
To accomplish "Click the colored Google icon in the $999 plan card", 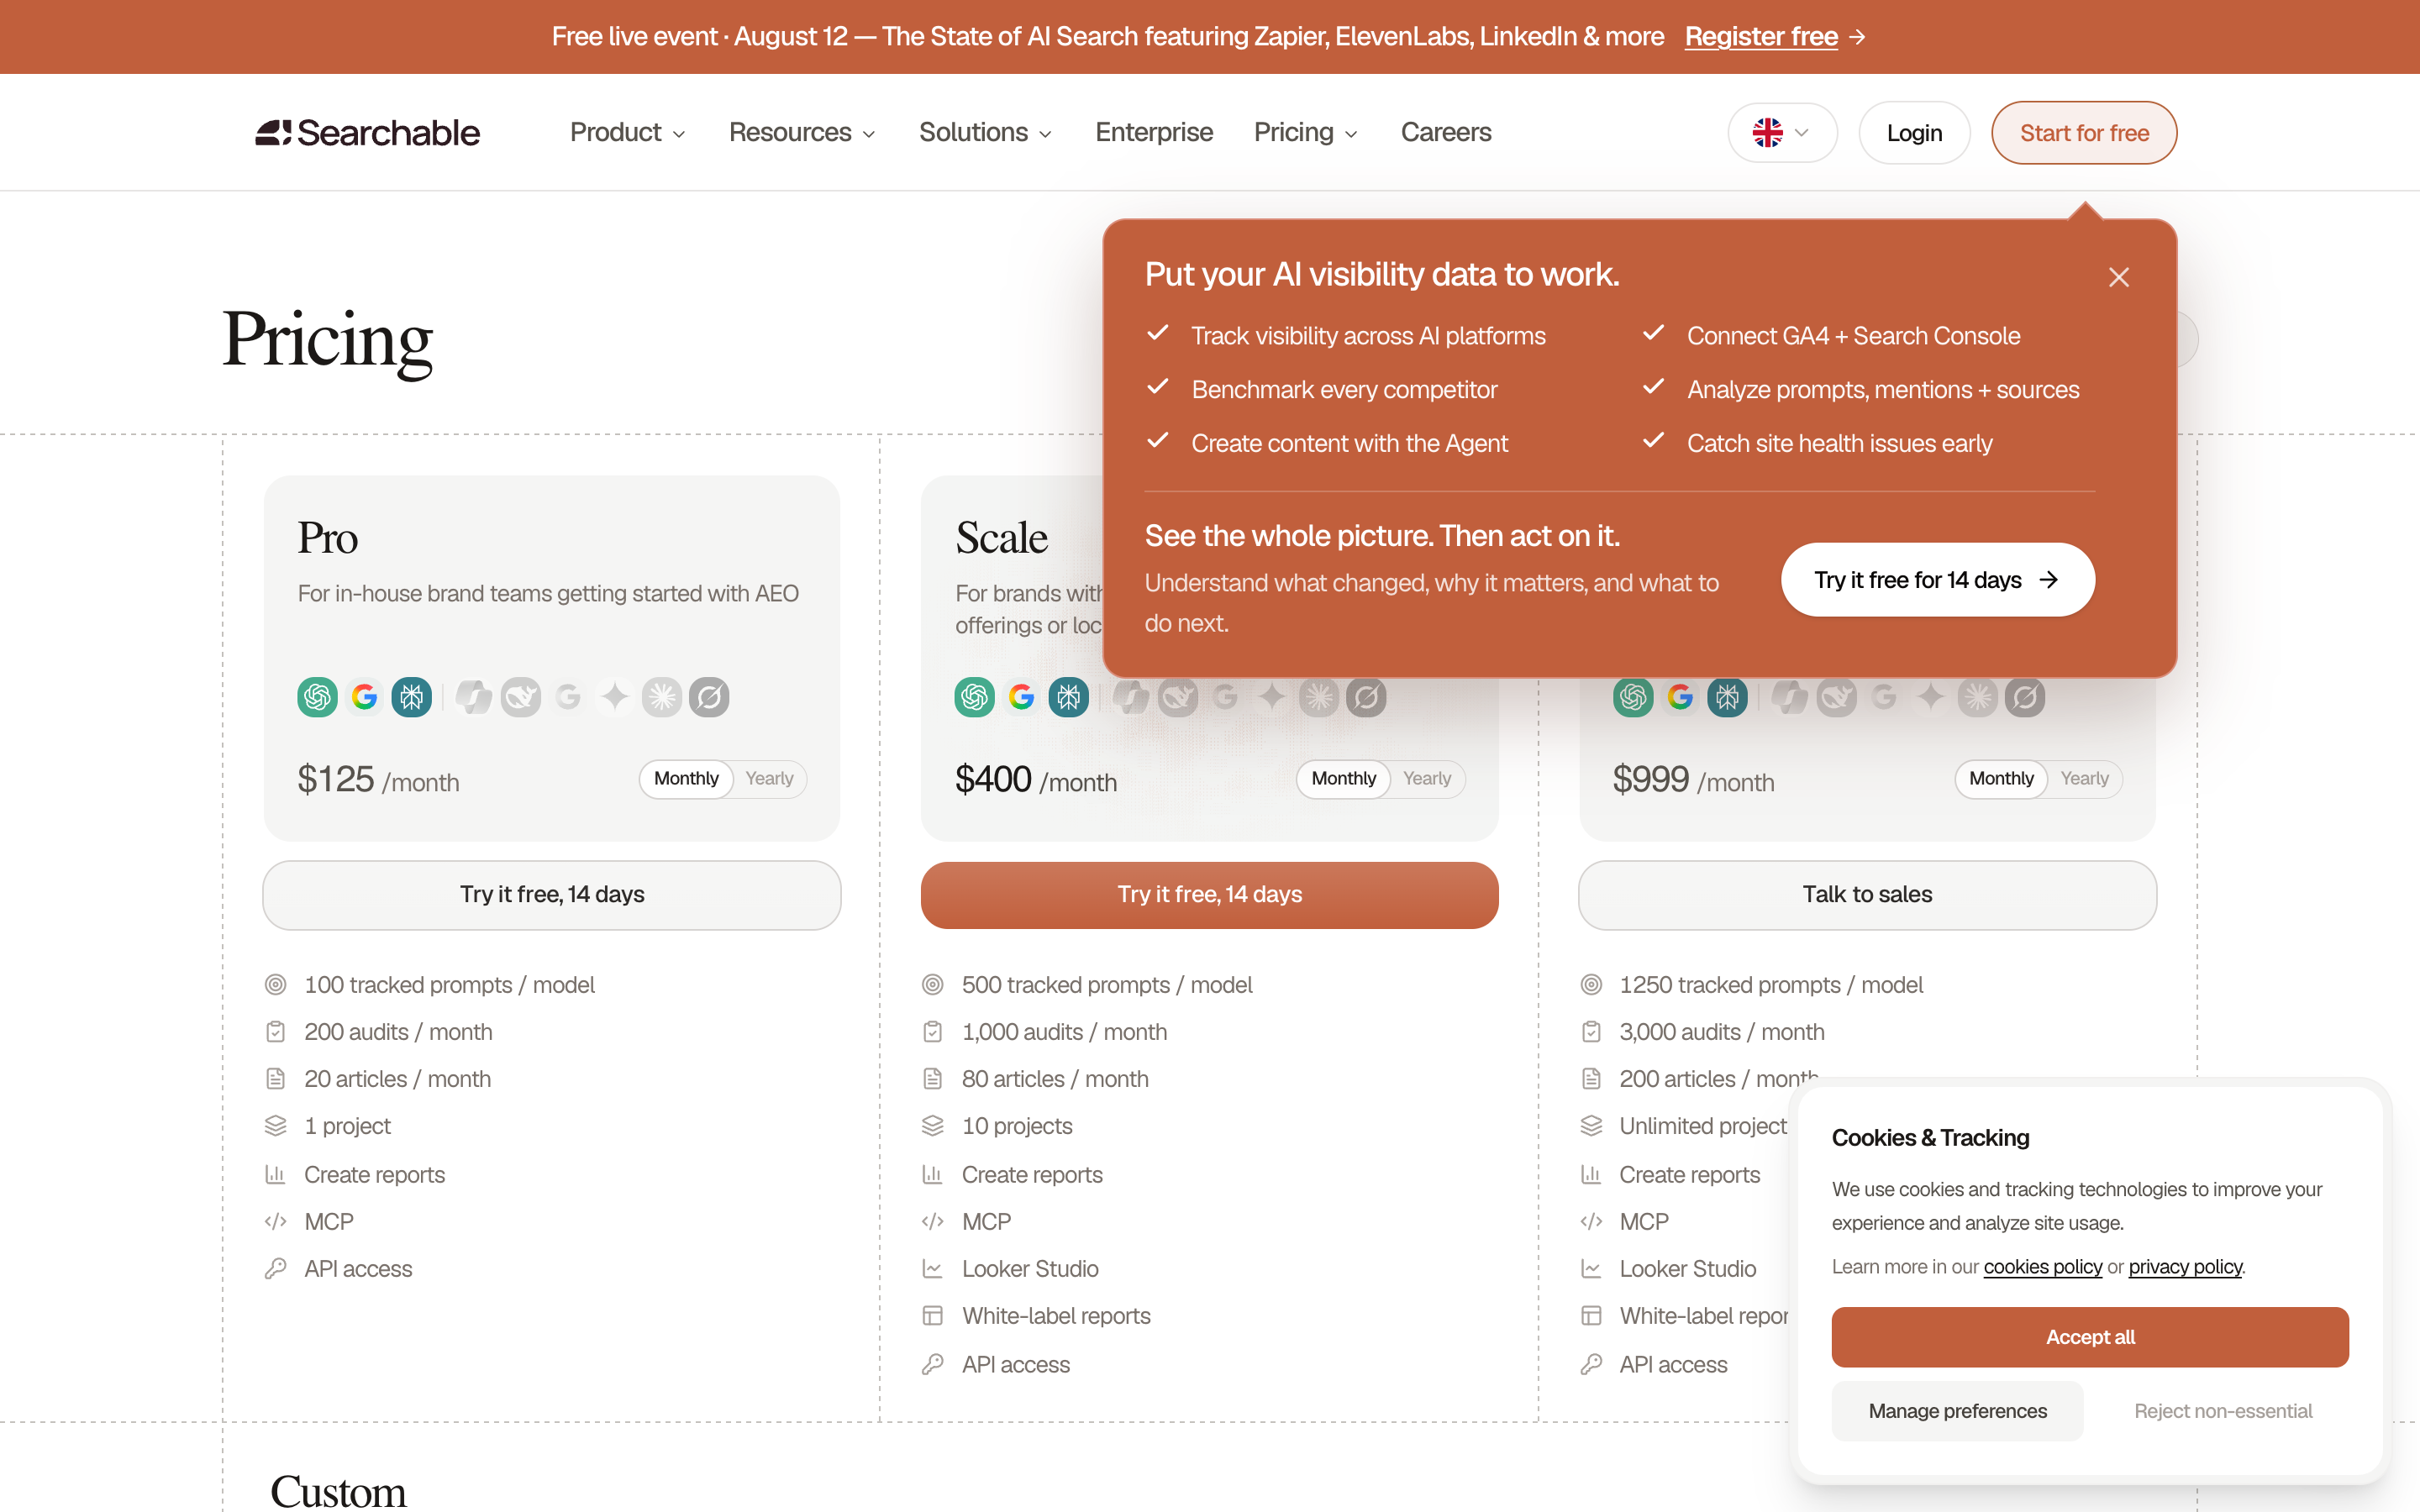I will coord(1680,697).
